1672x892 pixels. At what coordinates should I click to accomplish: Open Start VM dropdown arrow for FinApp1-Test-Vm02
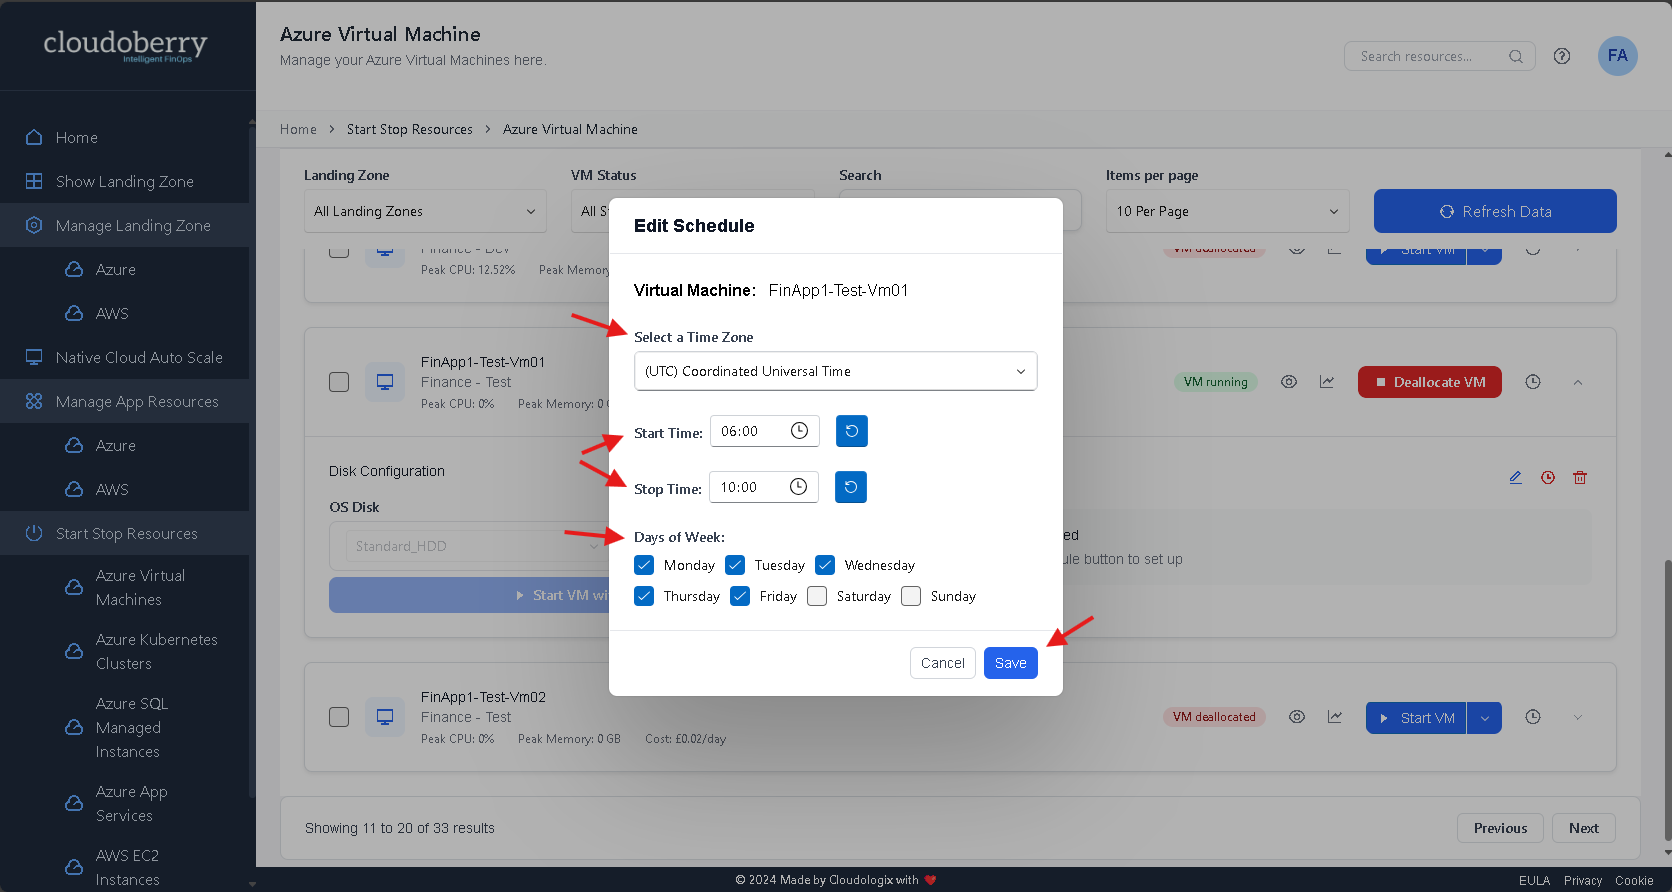click(1485, 718)
